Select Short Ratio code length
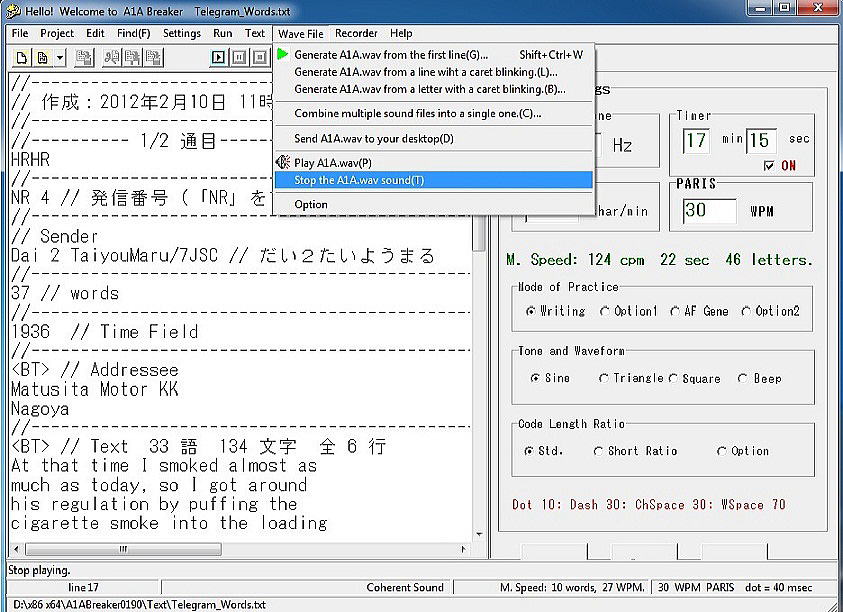 pos(598,451)
